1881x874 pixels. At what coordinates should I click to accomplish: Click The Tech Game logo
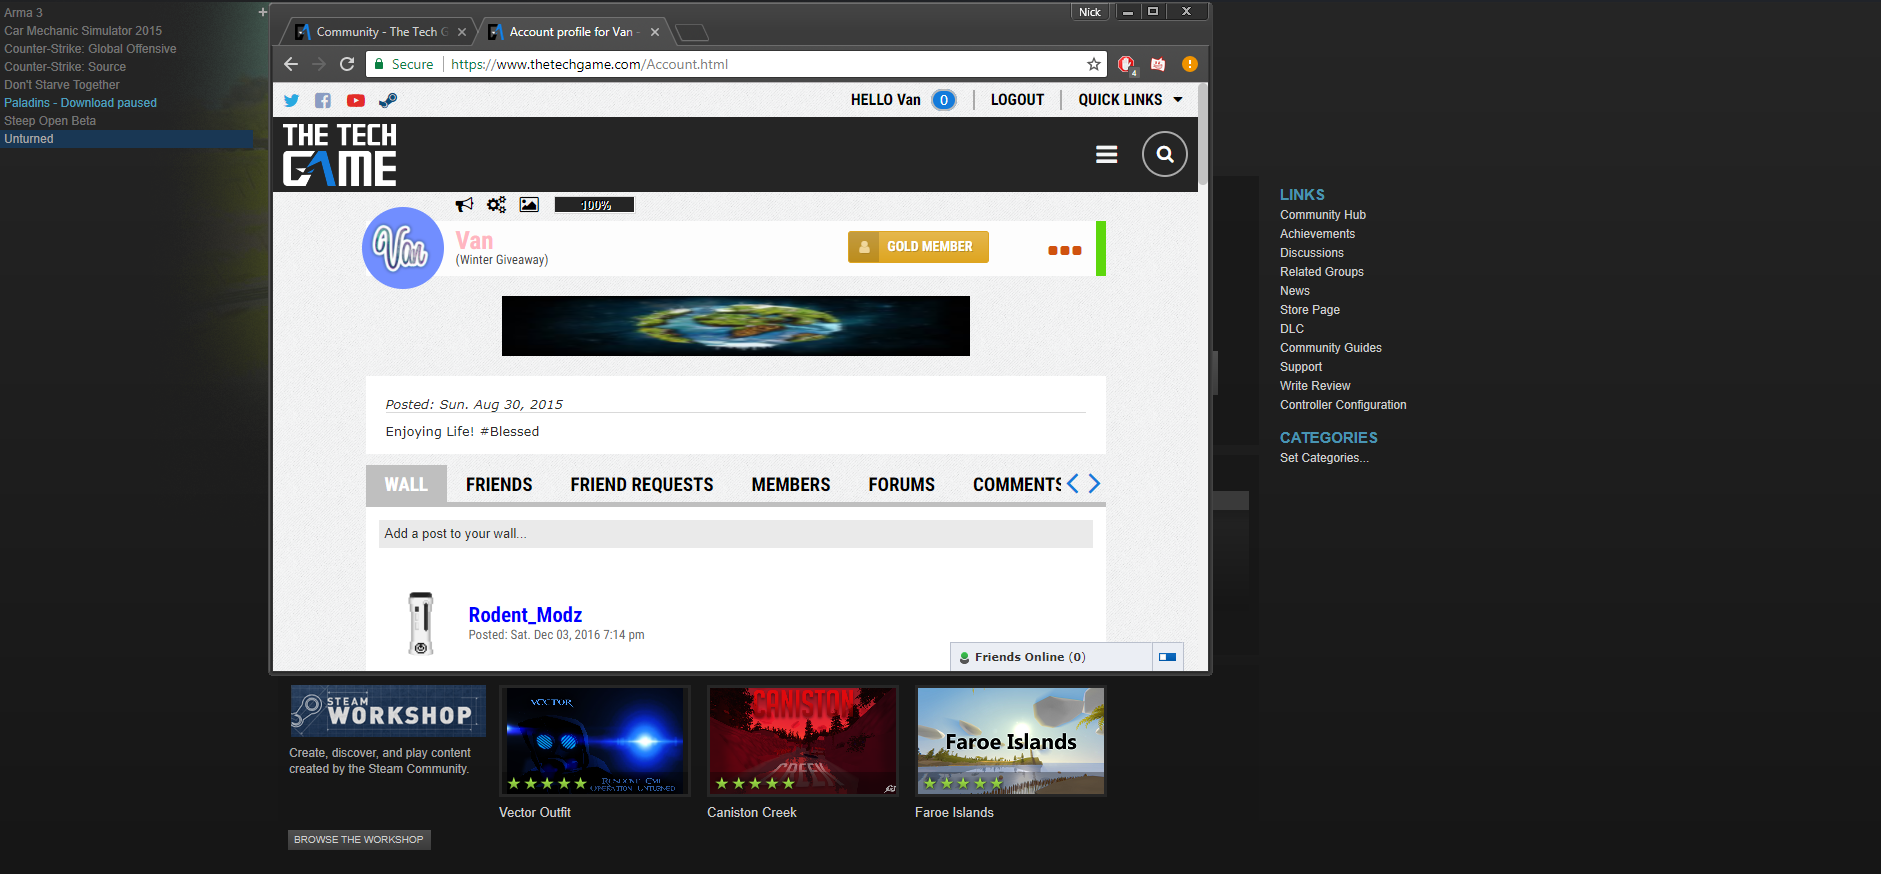coord(340,155)
